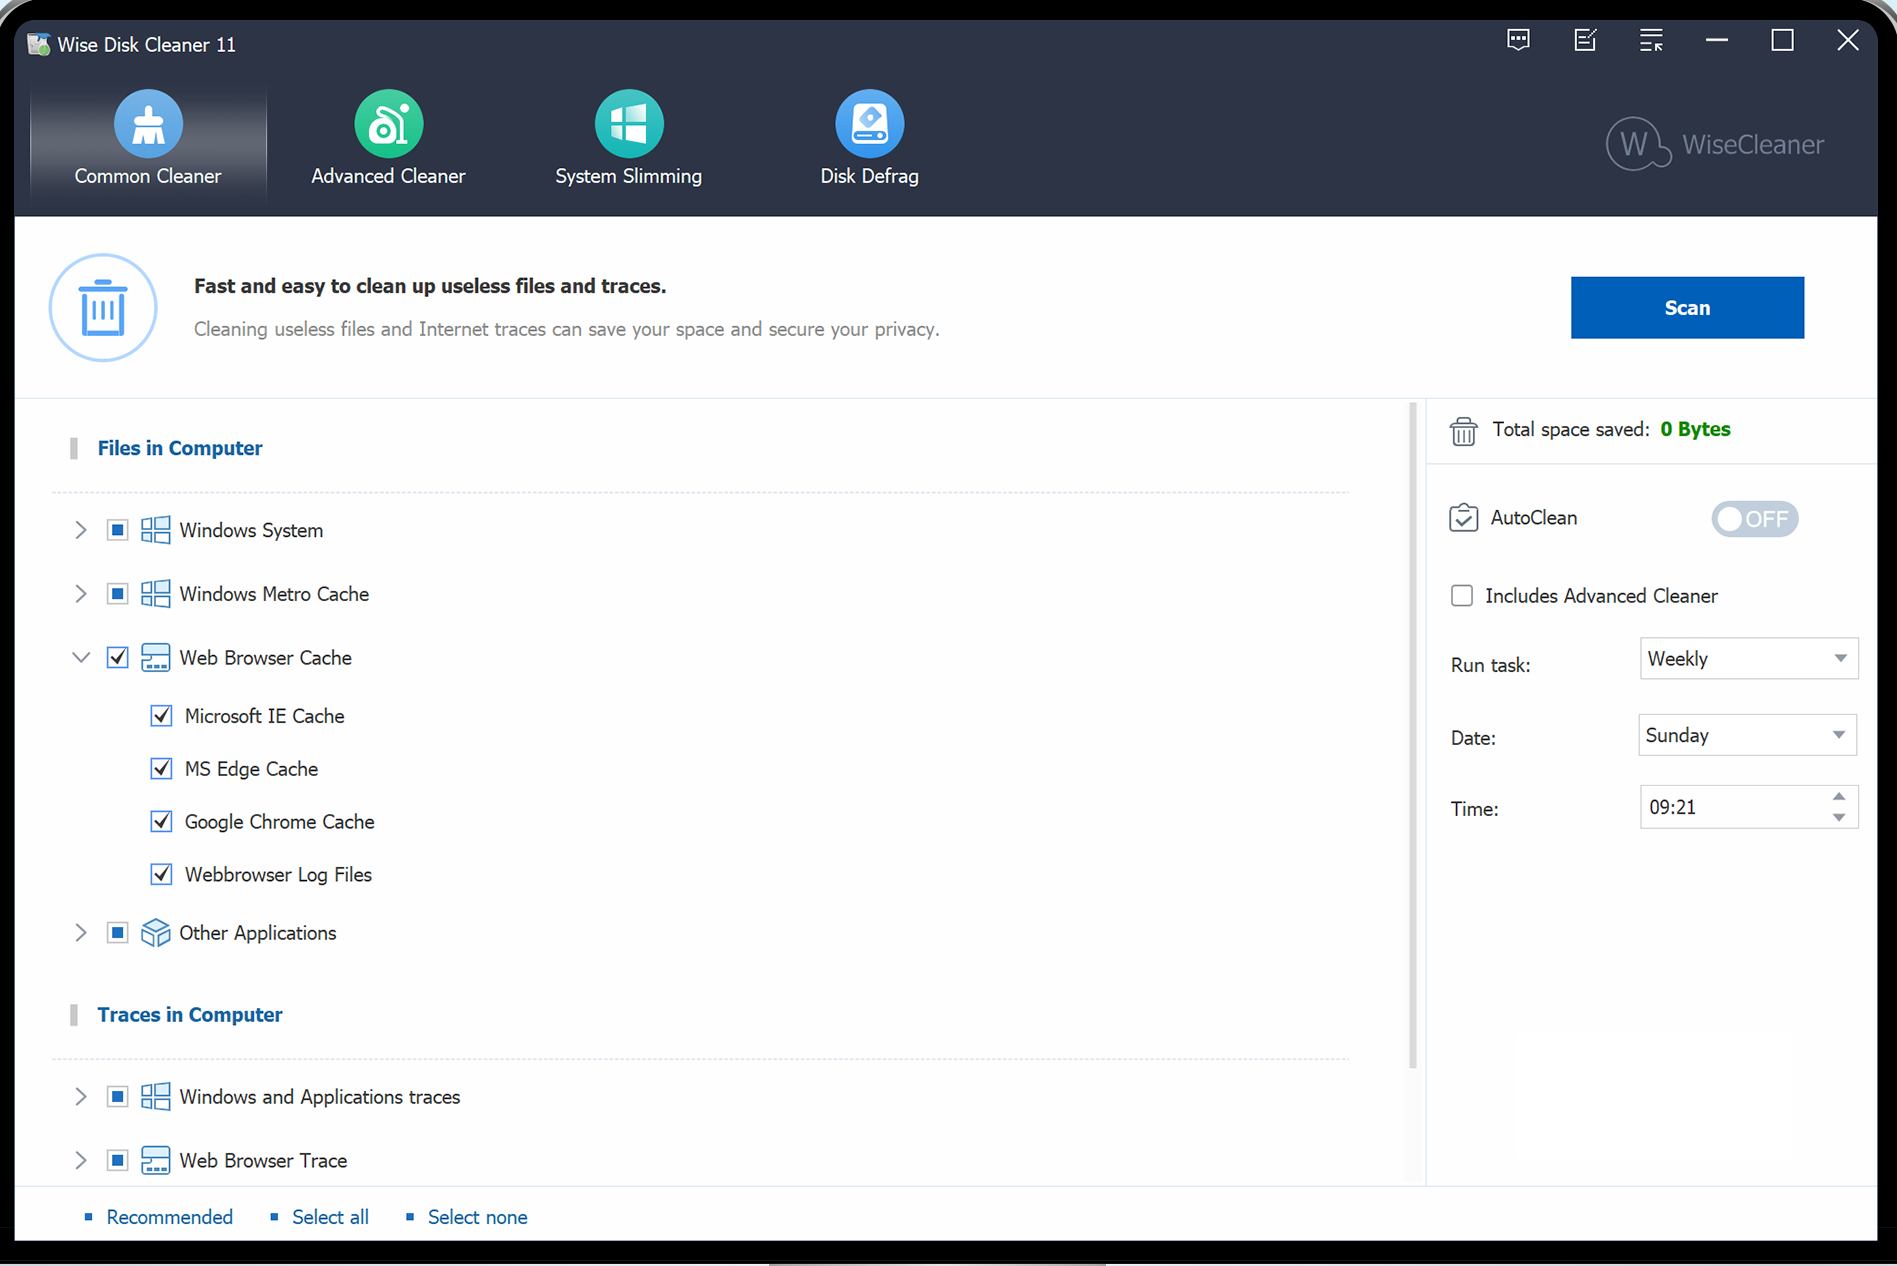Viewport: 1897px width, 1266px height.
Task: Click the Wise Disk Cleaner app icon
Action: click(39, 44)
